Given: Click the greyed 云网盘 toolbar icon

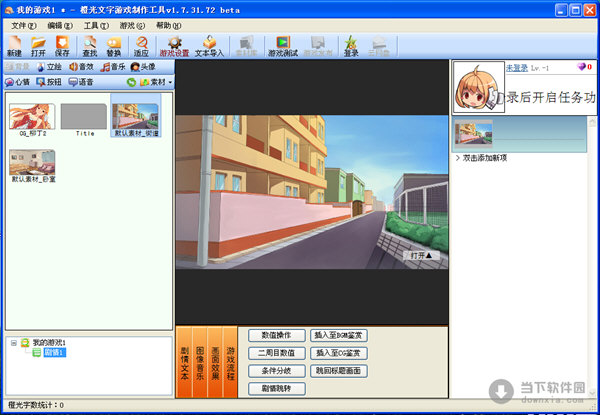Looking at the screenshot, I should click(379, 46).
